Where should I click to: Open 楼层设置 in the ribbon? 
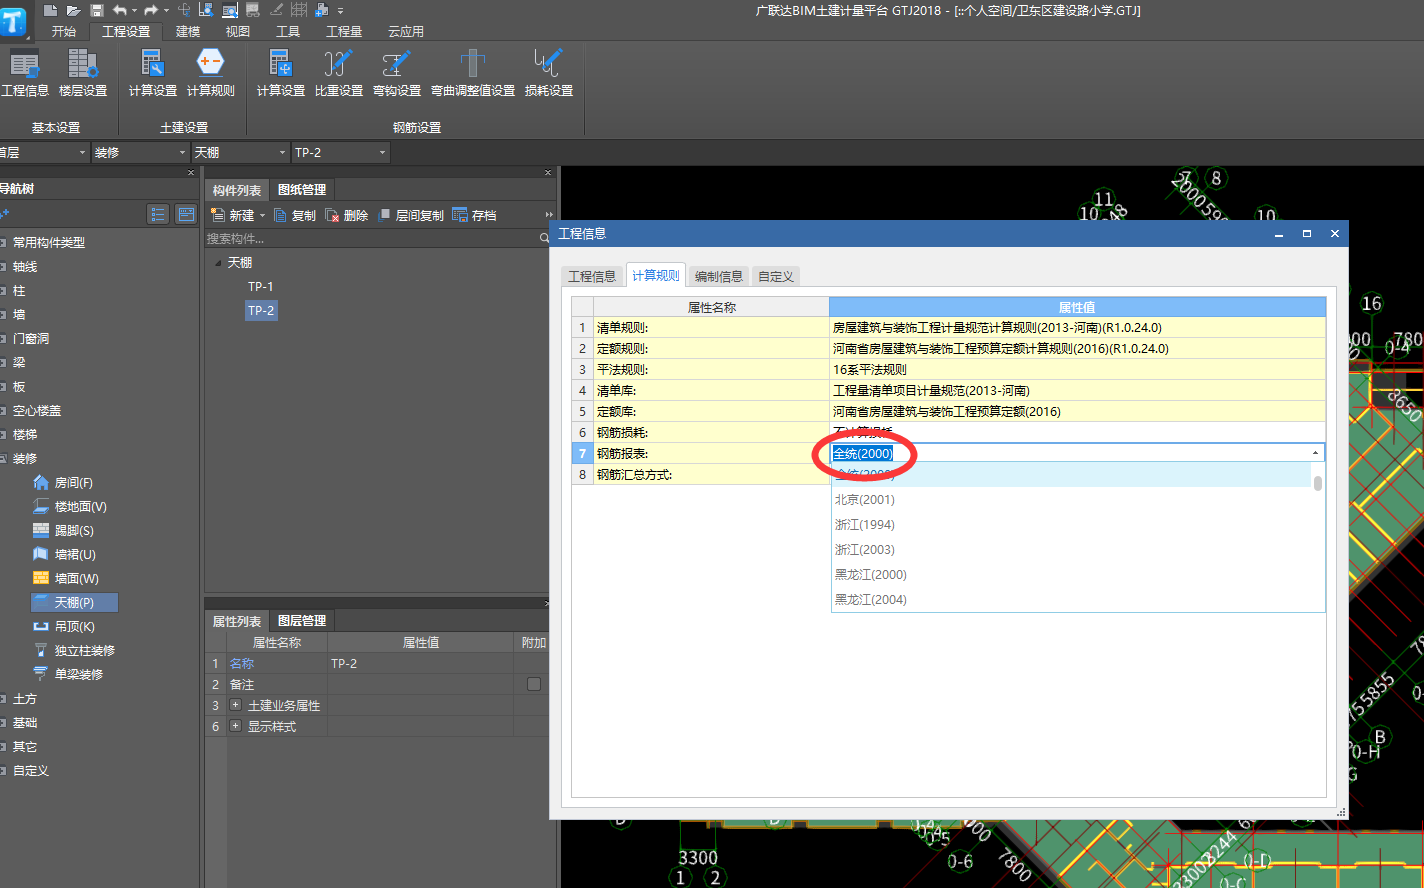coord(83,73)
